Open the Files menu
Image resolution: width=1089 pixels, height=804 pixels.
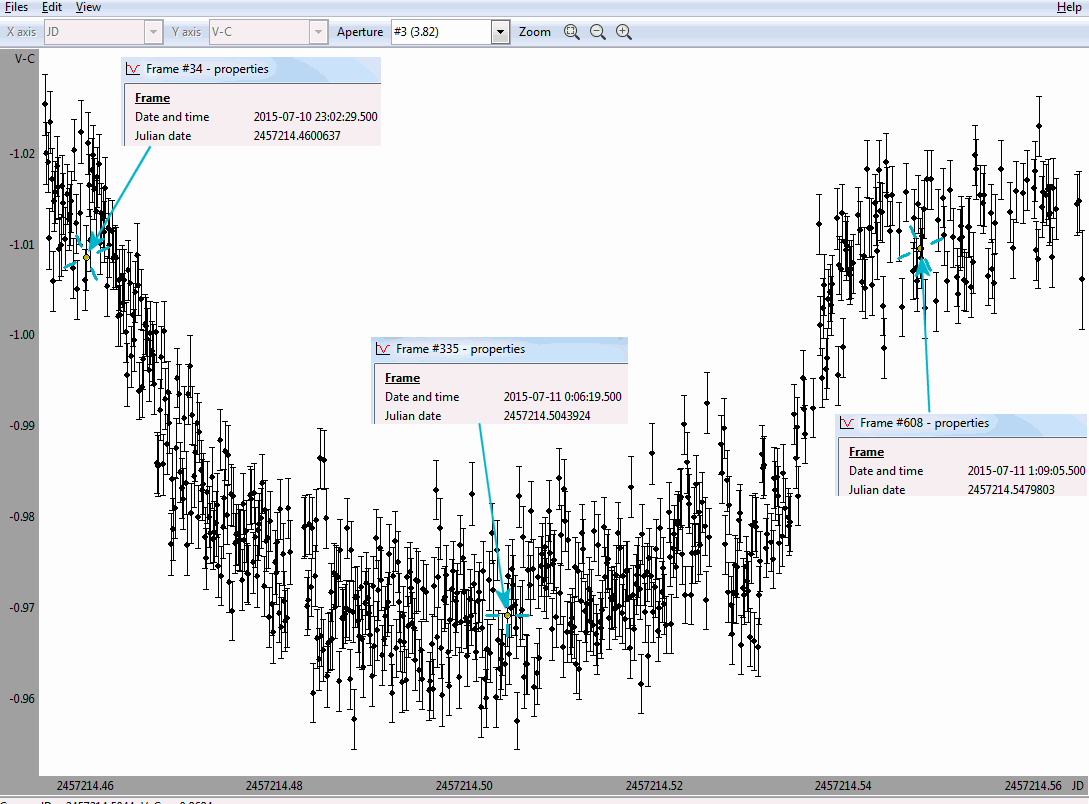[x=16, y=7]
